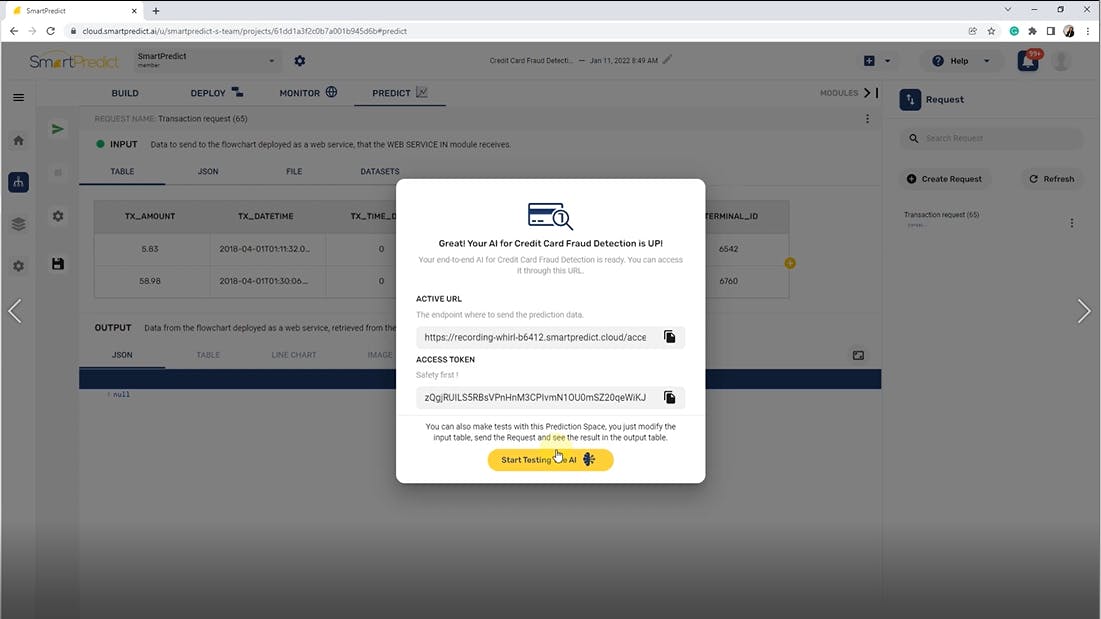
Task: Click the Refresh button
Action: (x=1052, y=179)
